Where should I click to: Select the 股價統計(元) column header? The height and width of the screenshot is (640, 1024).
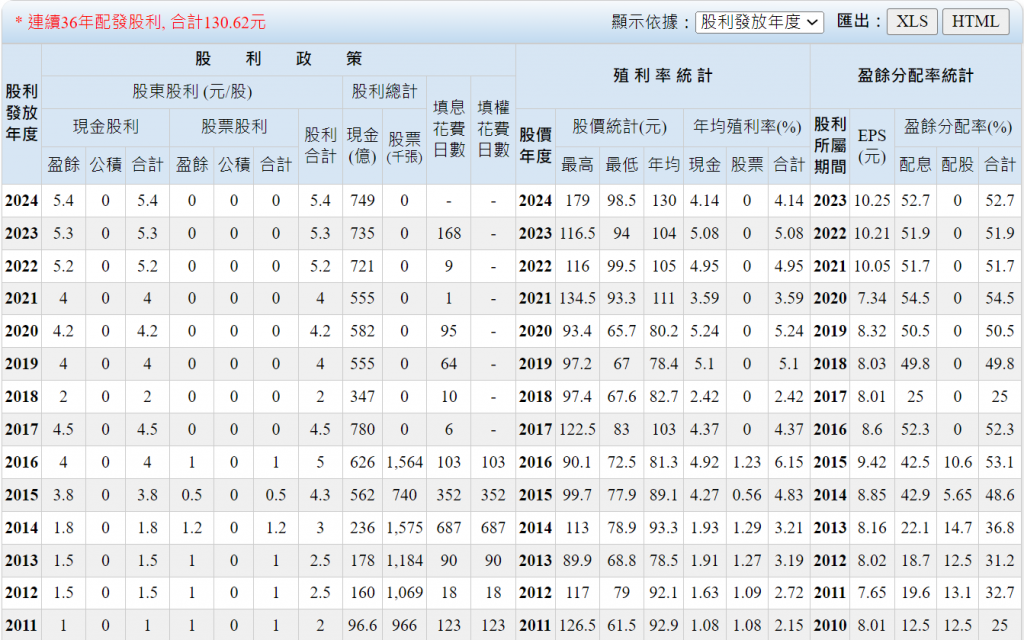(619, 127)
